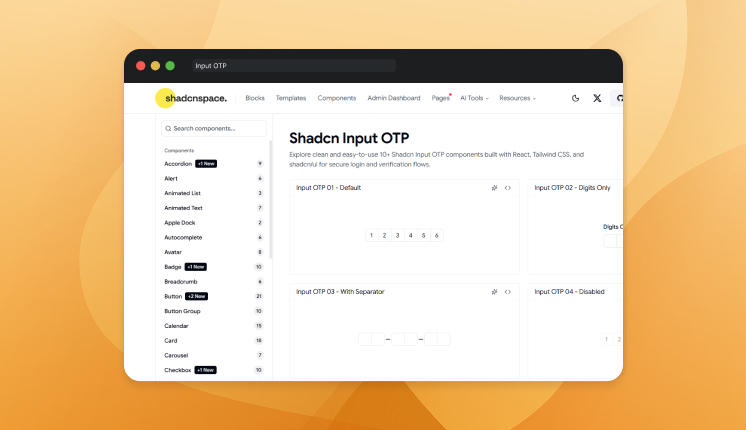
Task: Click the sidebar vertical scrollbar
Action: tap(271, 200)
